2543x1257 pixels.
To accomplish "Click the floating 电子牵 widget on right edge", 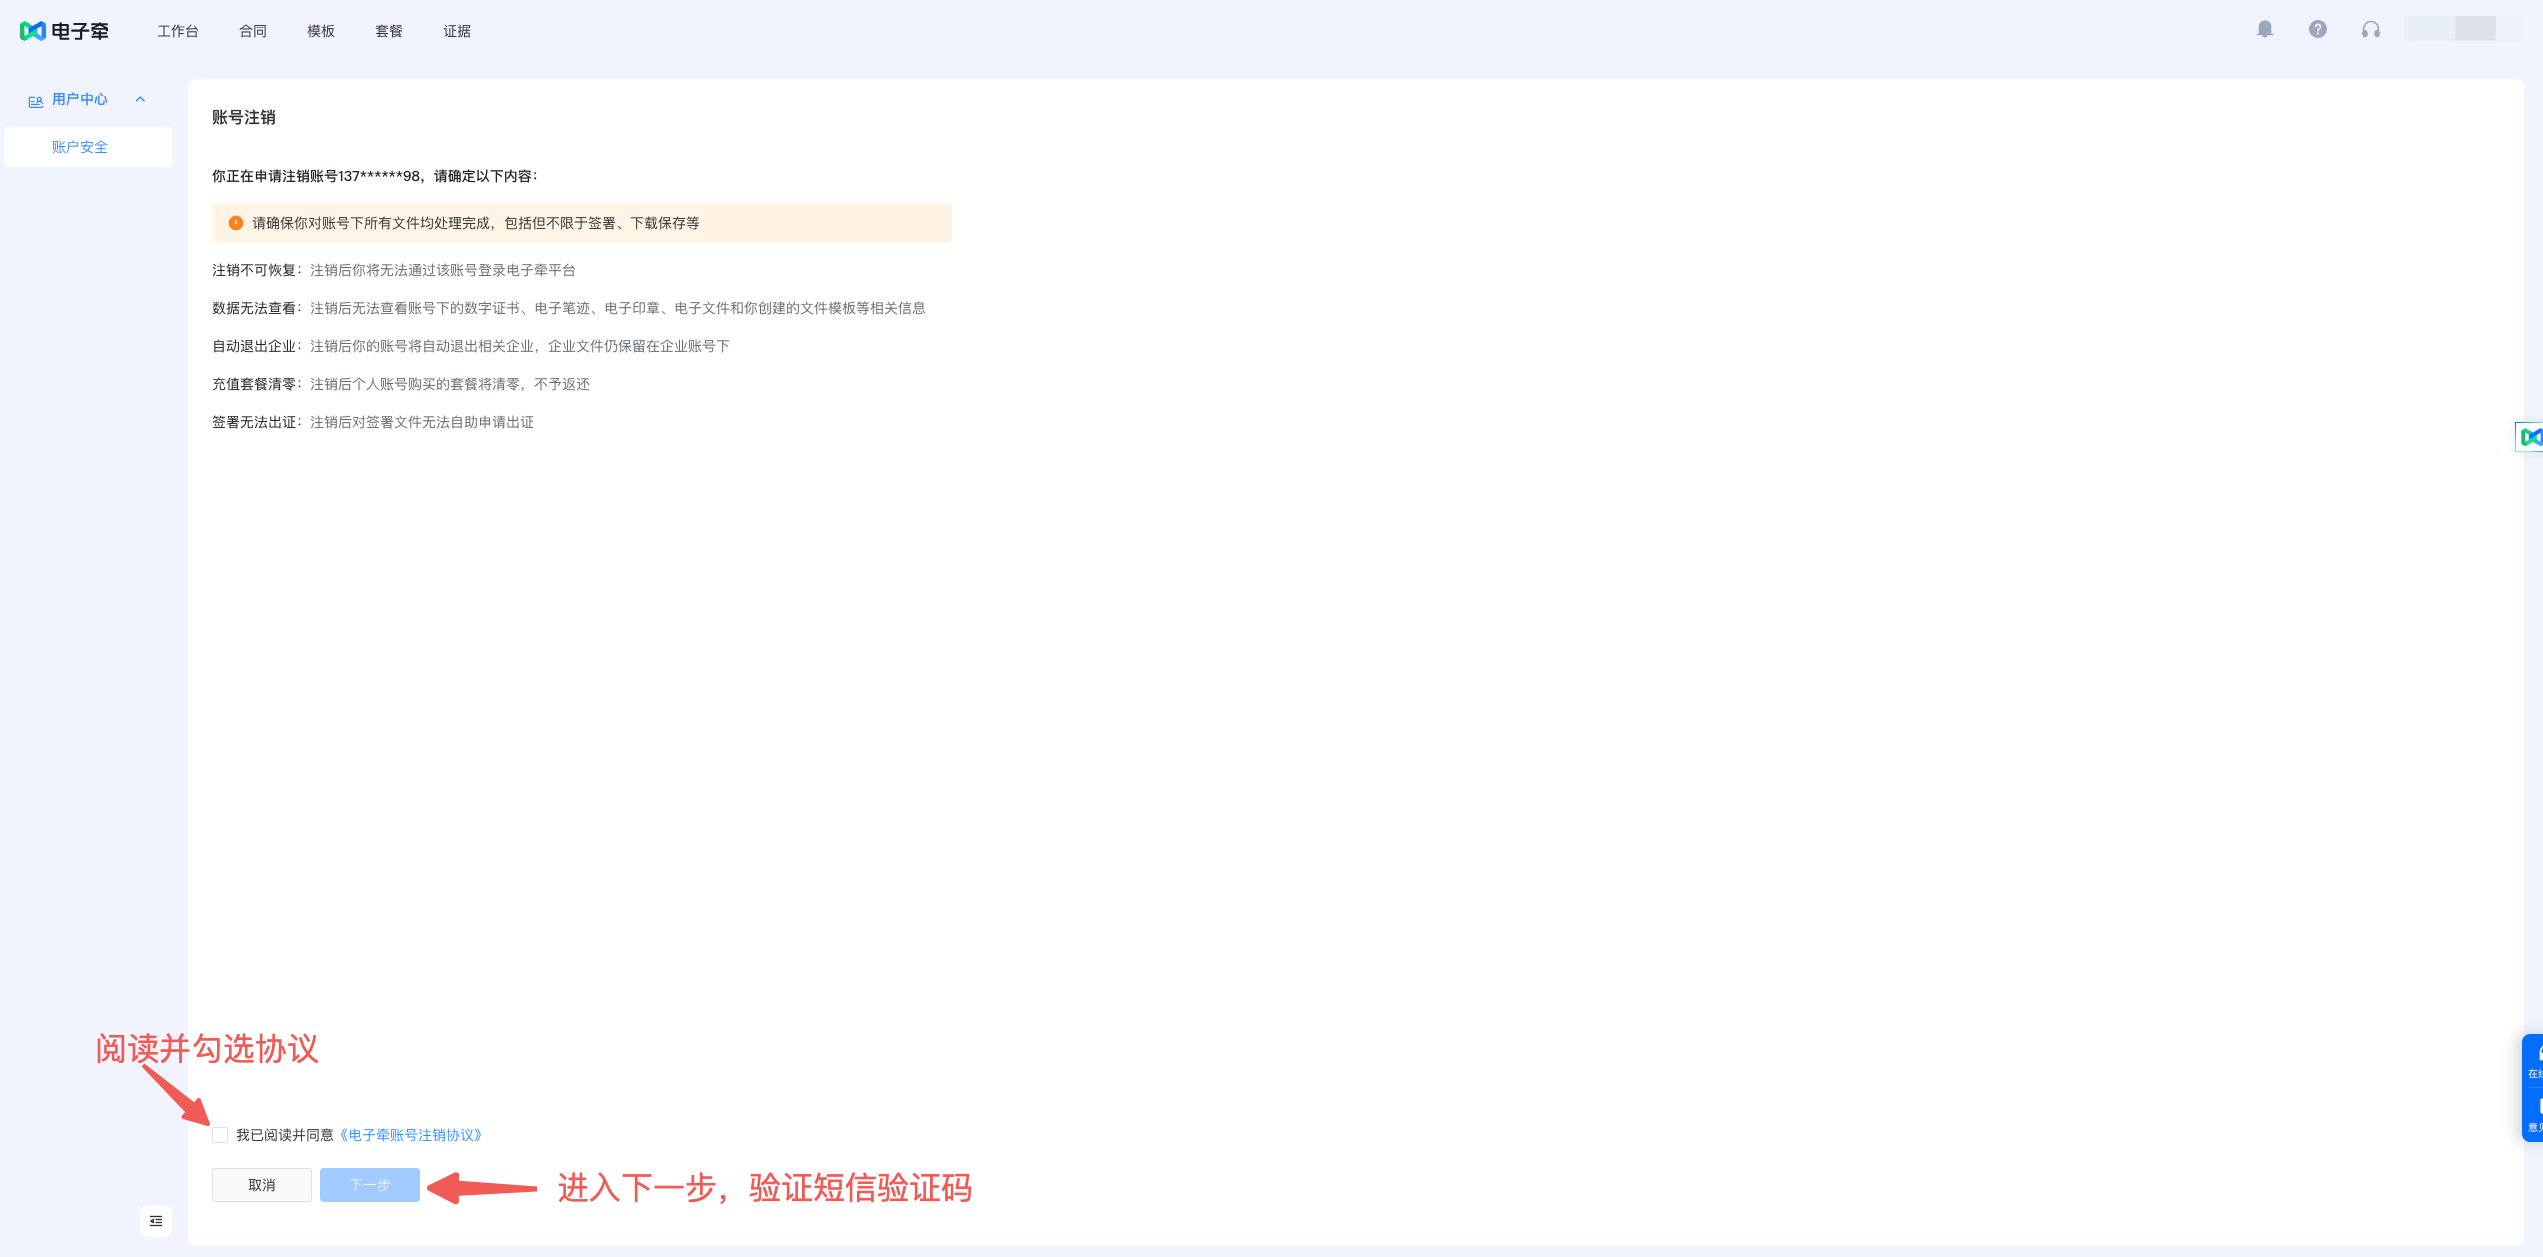I will [2530, 436].
